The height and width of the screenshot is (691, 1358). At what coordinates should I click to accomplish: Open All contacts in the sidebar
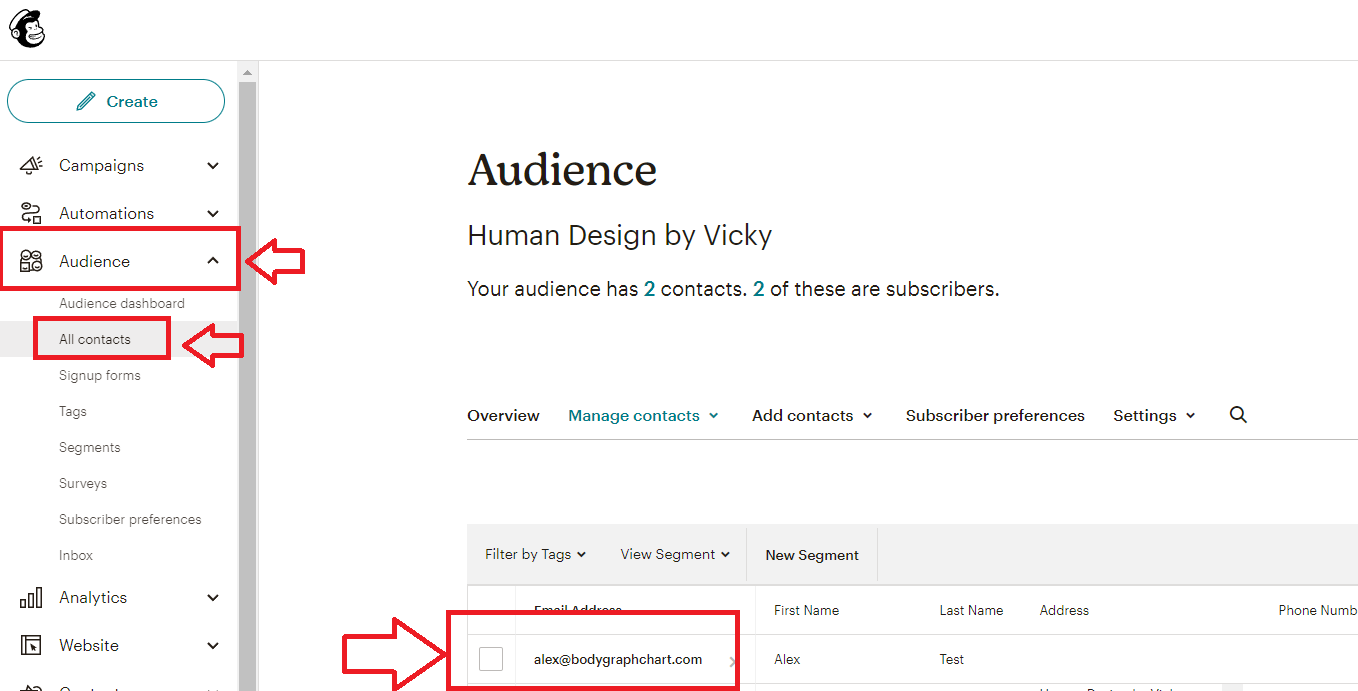click(95, 339)
